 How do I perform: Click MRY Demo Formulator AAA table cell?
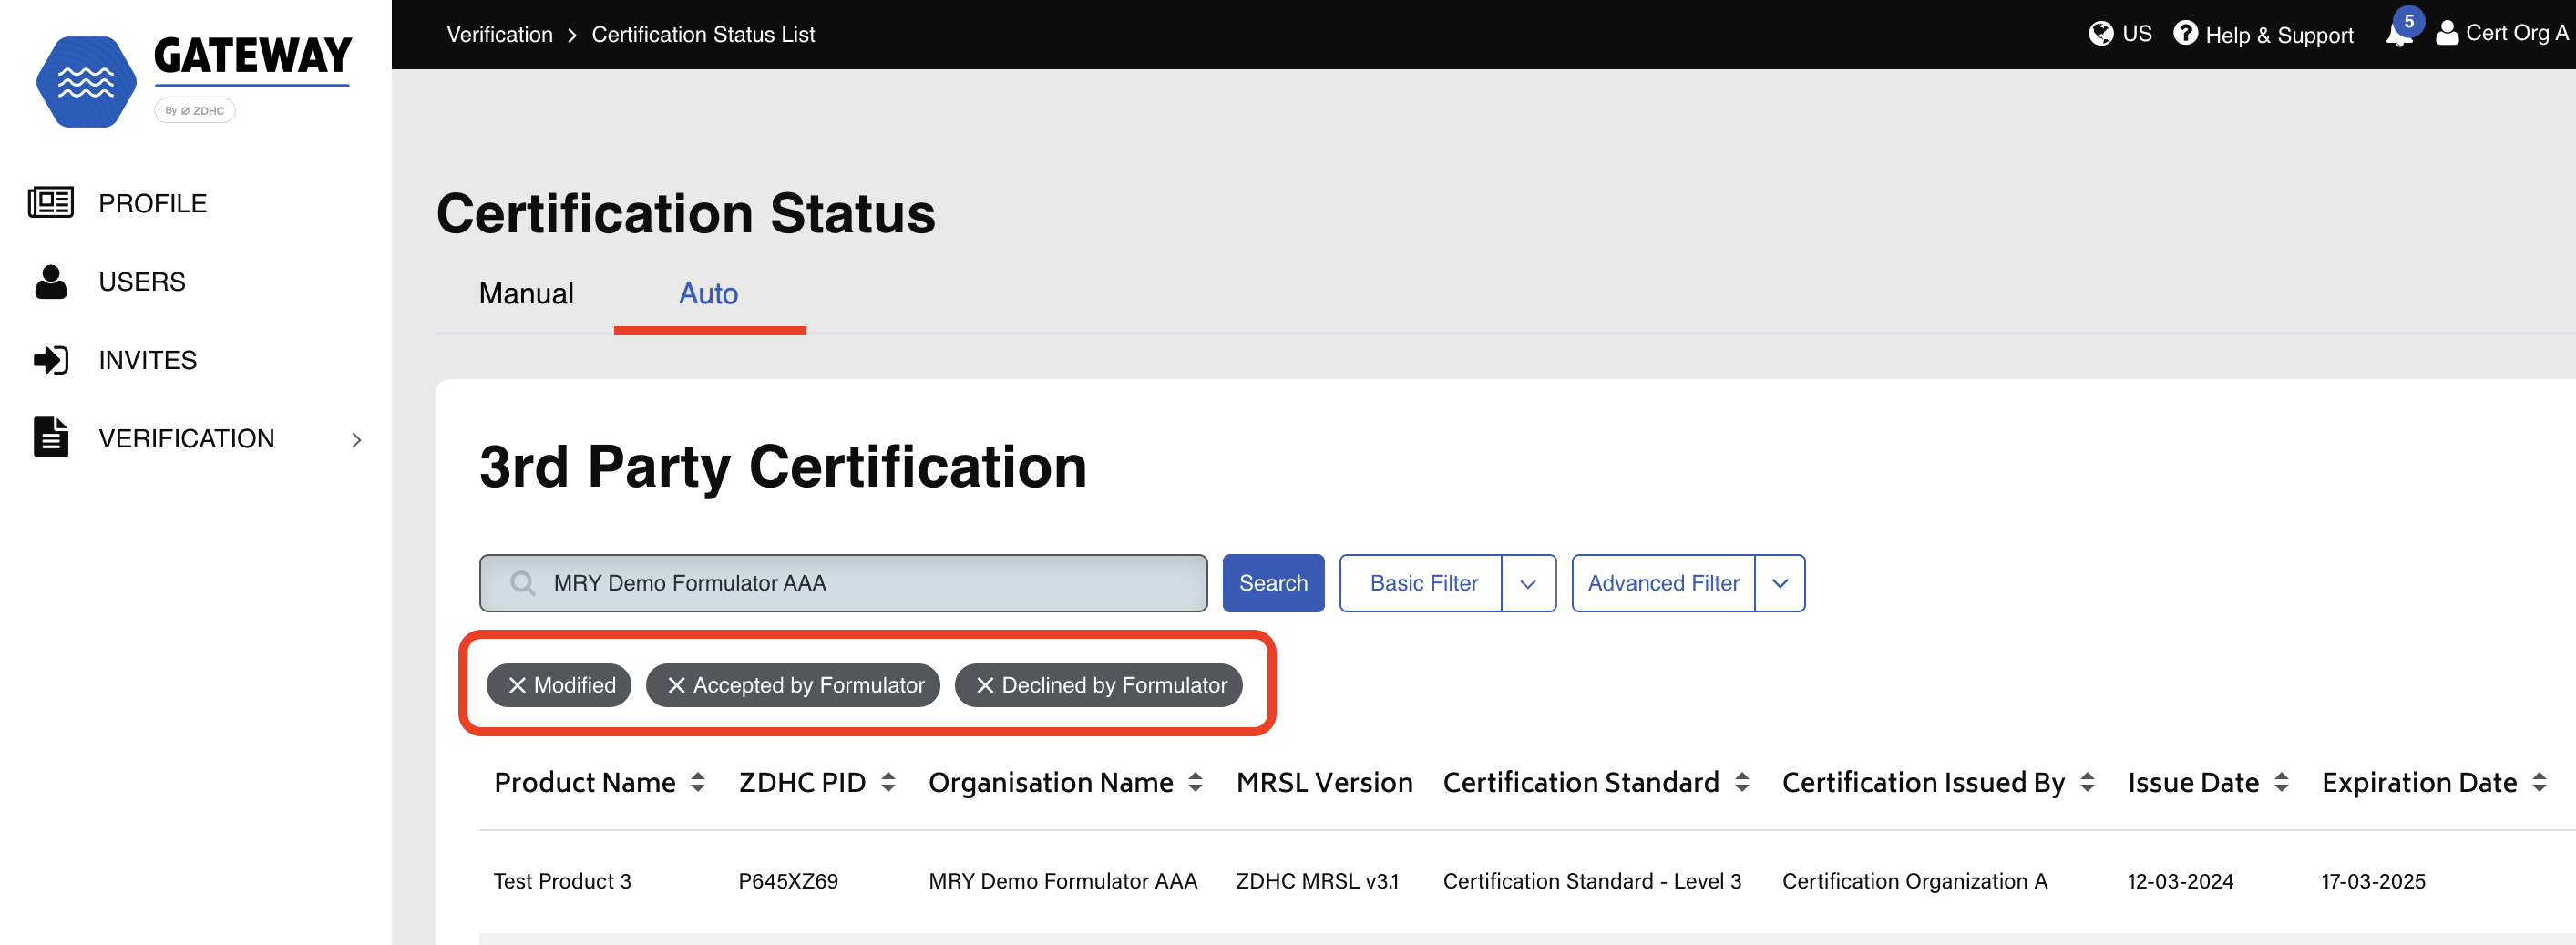tap(1063, 882)
